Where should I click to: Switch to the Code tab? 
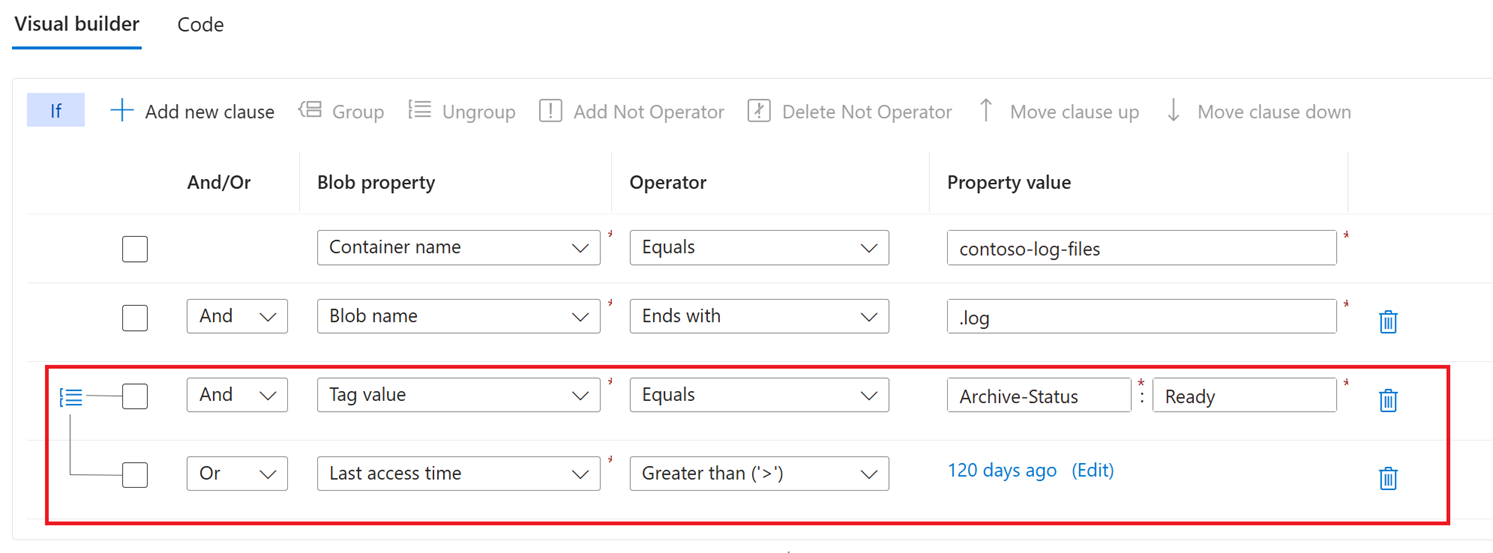pos(200,25)
